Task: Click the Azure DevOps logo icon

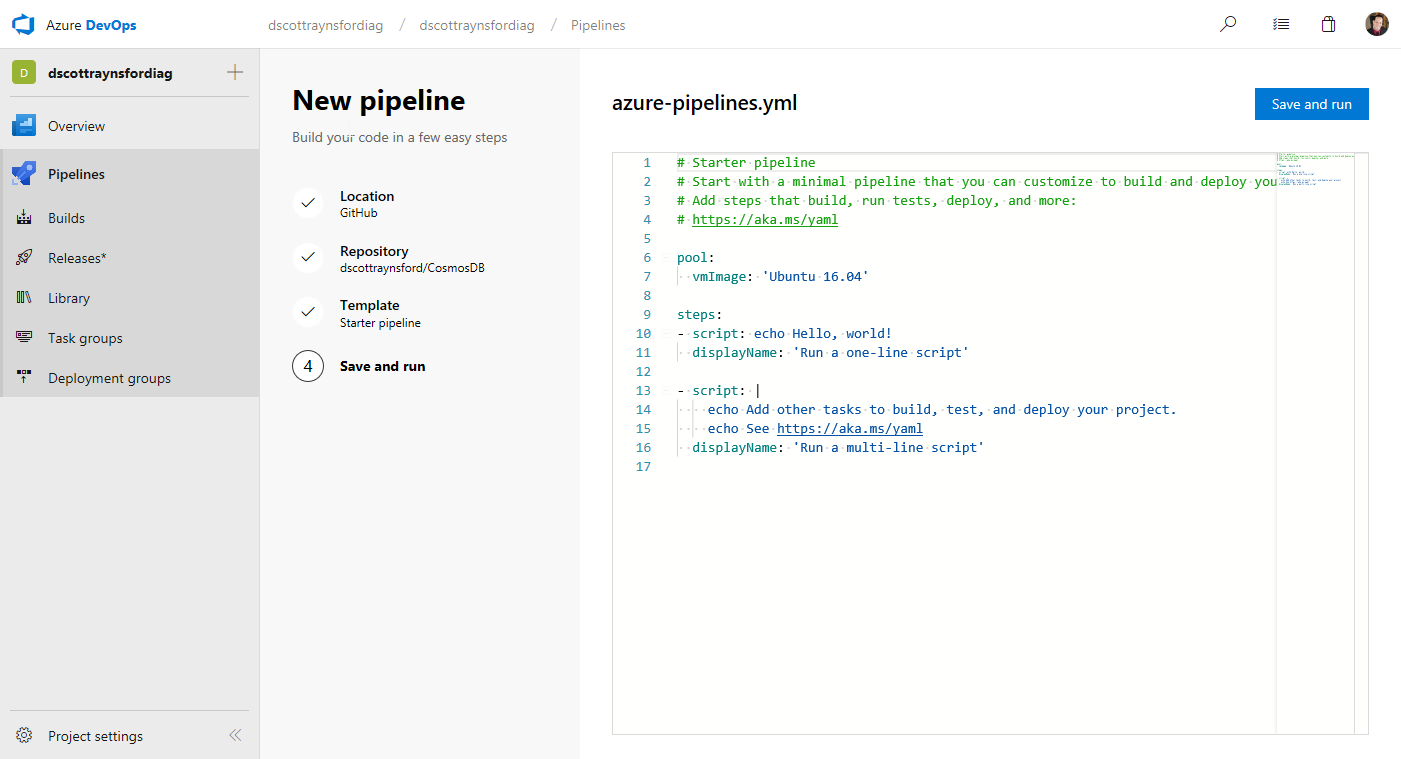Action: pos(24,25)
